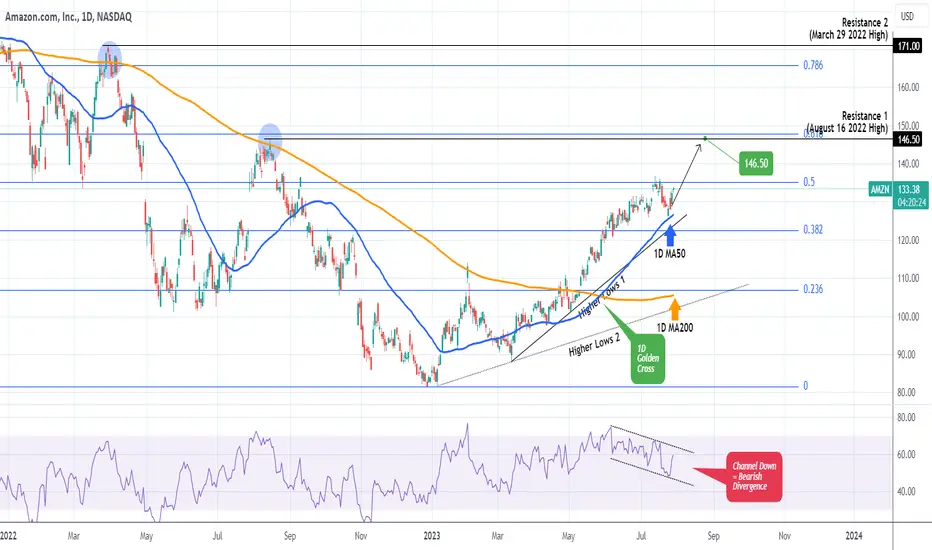Screen dimensions: 932x550
Task: Click the 100.00 price axis value
Action: coord(908,316)
